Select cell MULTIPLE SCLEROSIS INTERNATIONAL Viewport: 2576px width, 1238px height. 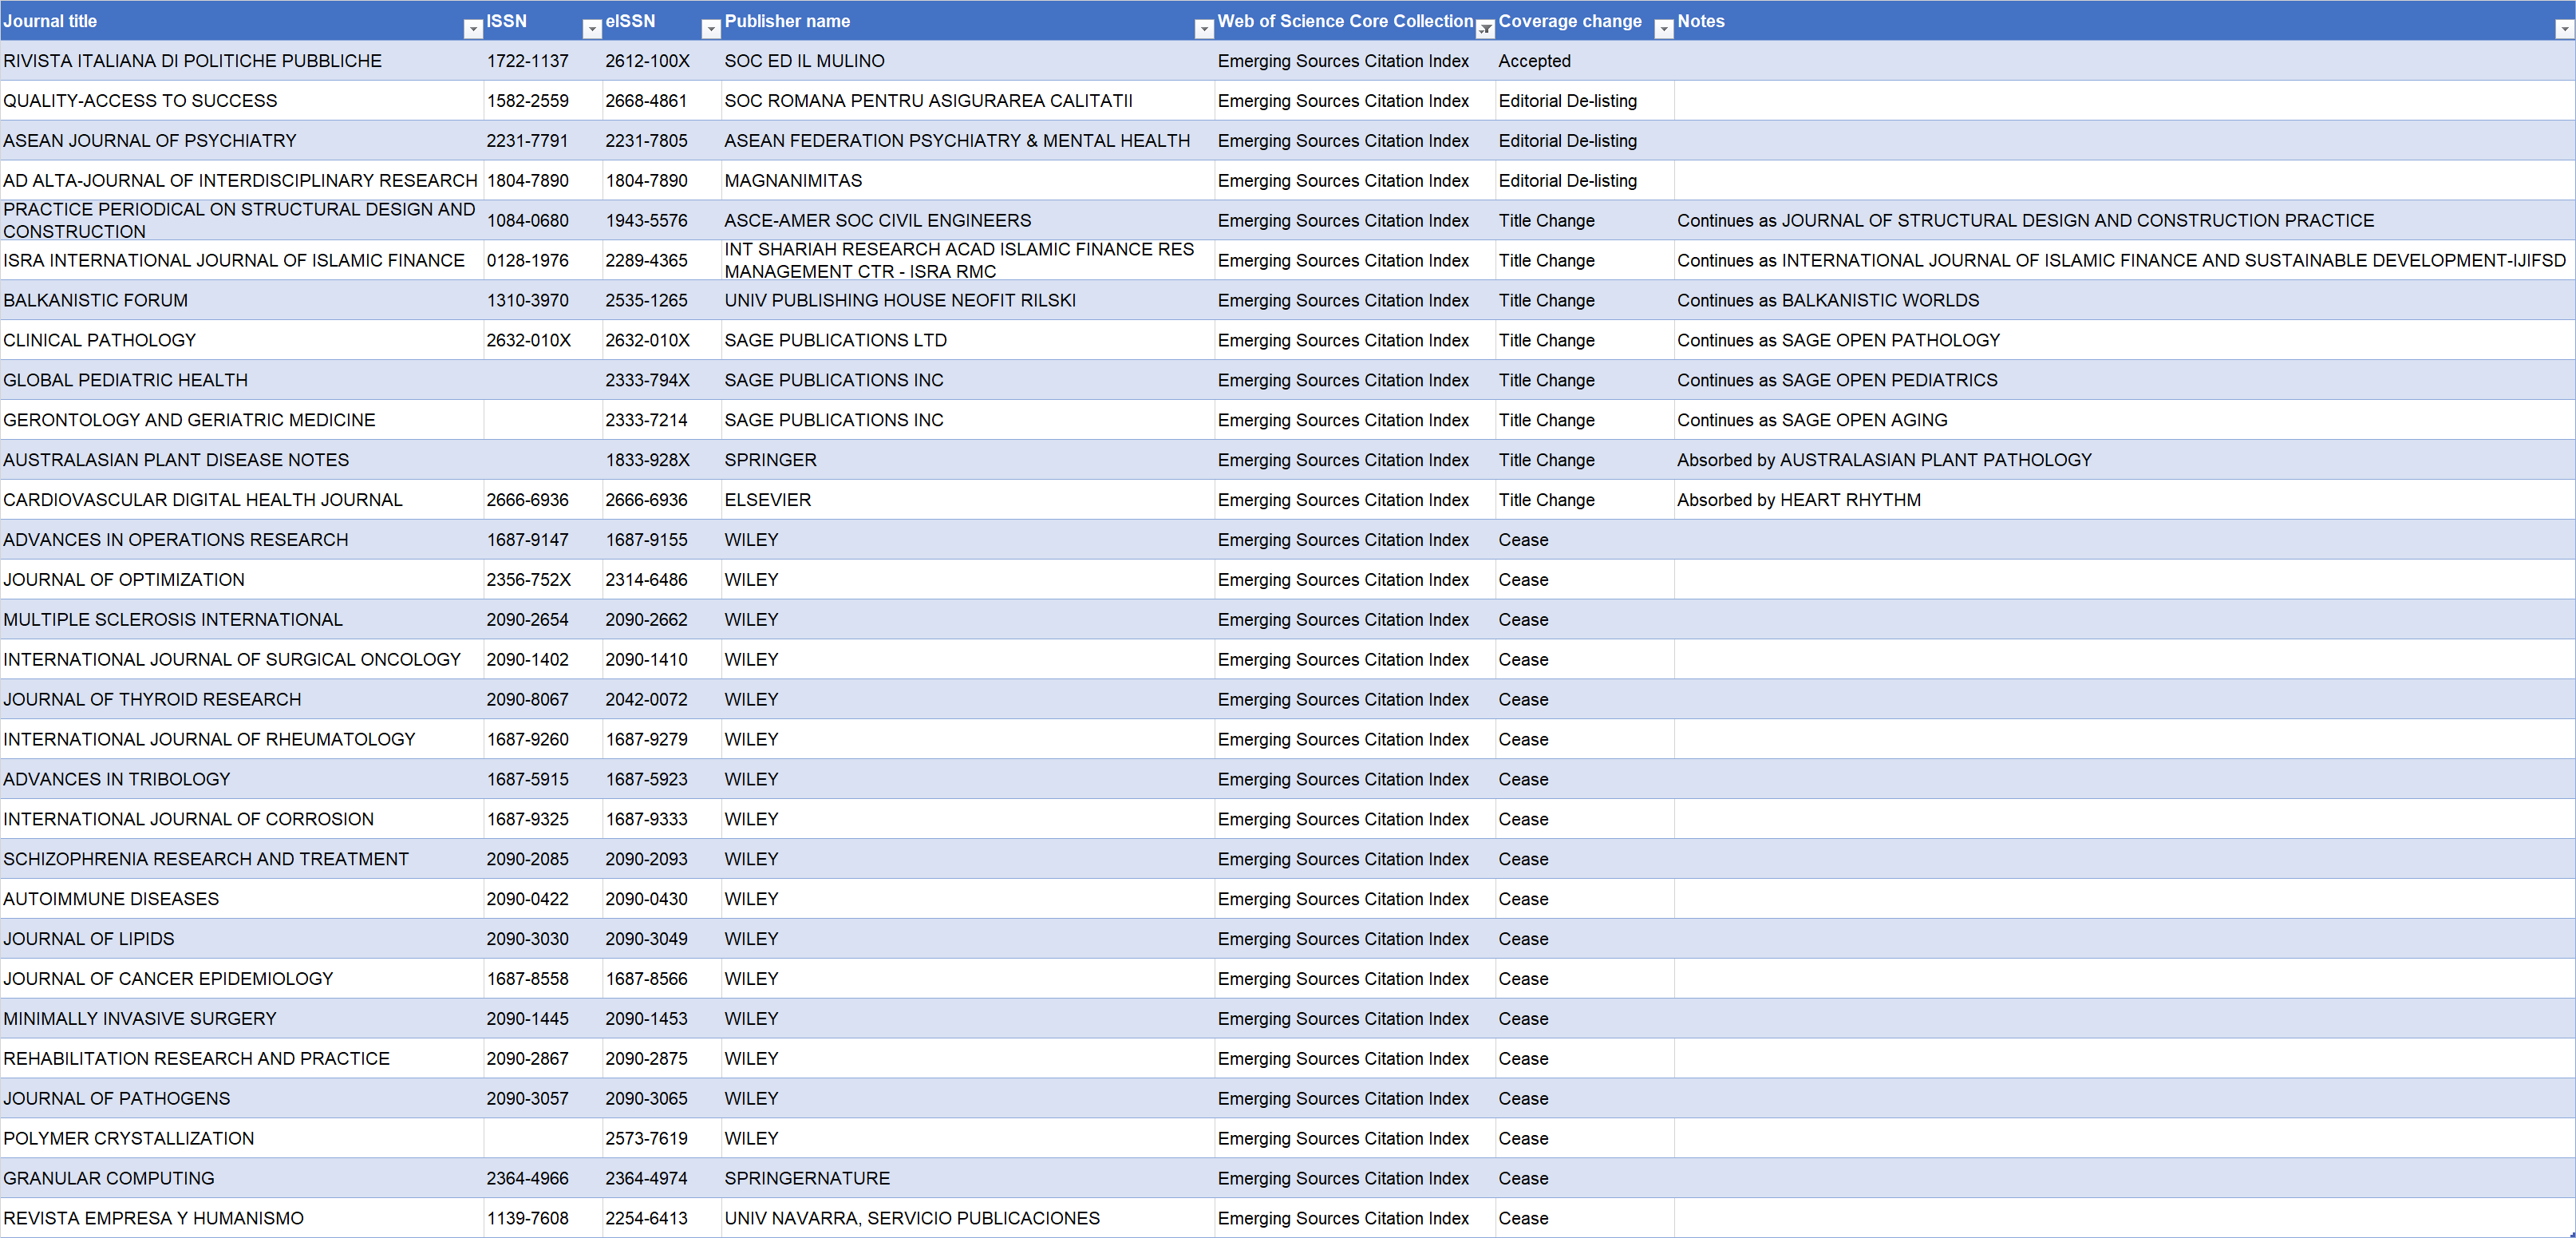[242, 620]
